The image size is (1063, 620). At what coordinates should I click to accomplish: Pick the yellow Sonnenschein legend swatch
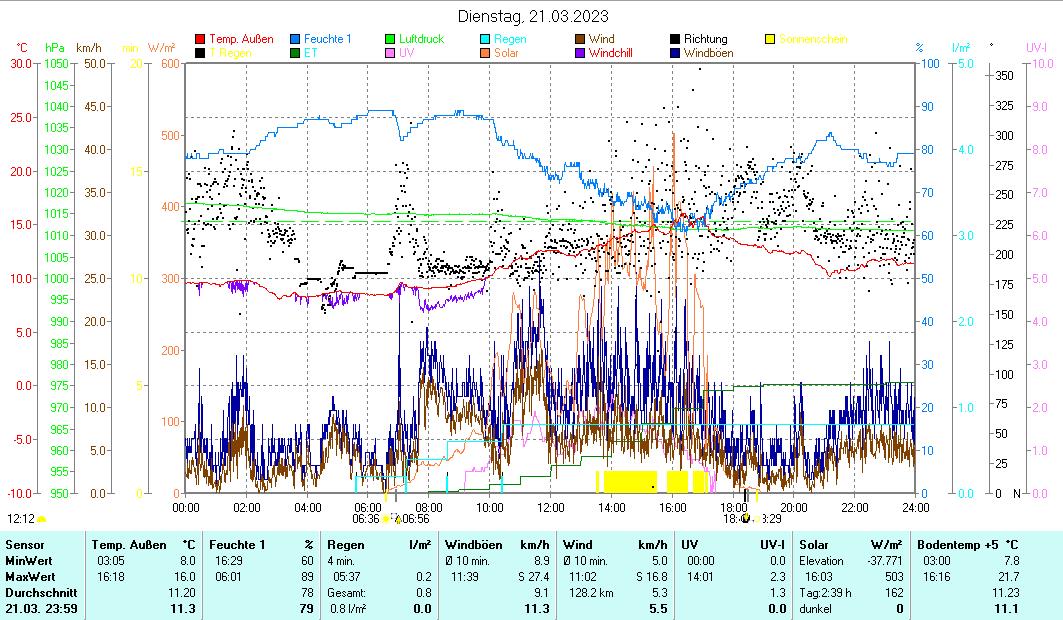pos(769,39)
